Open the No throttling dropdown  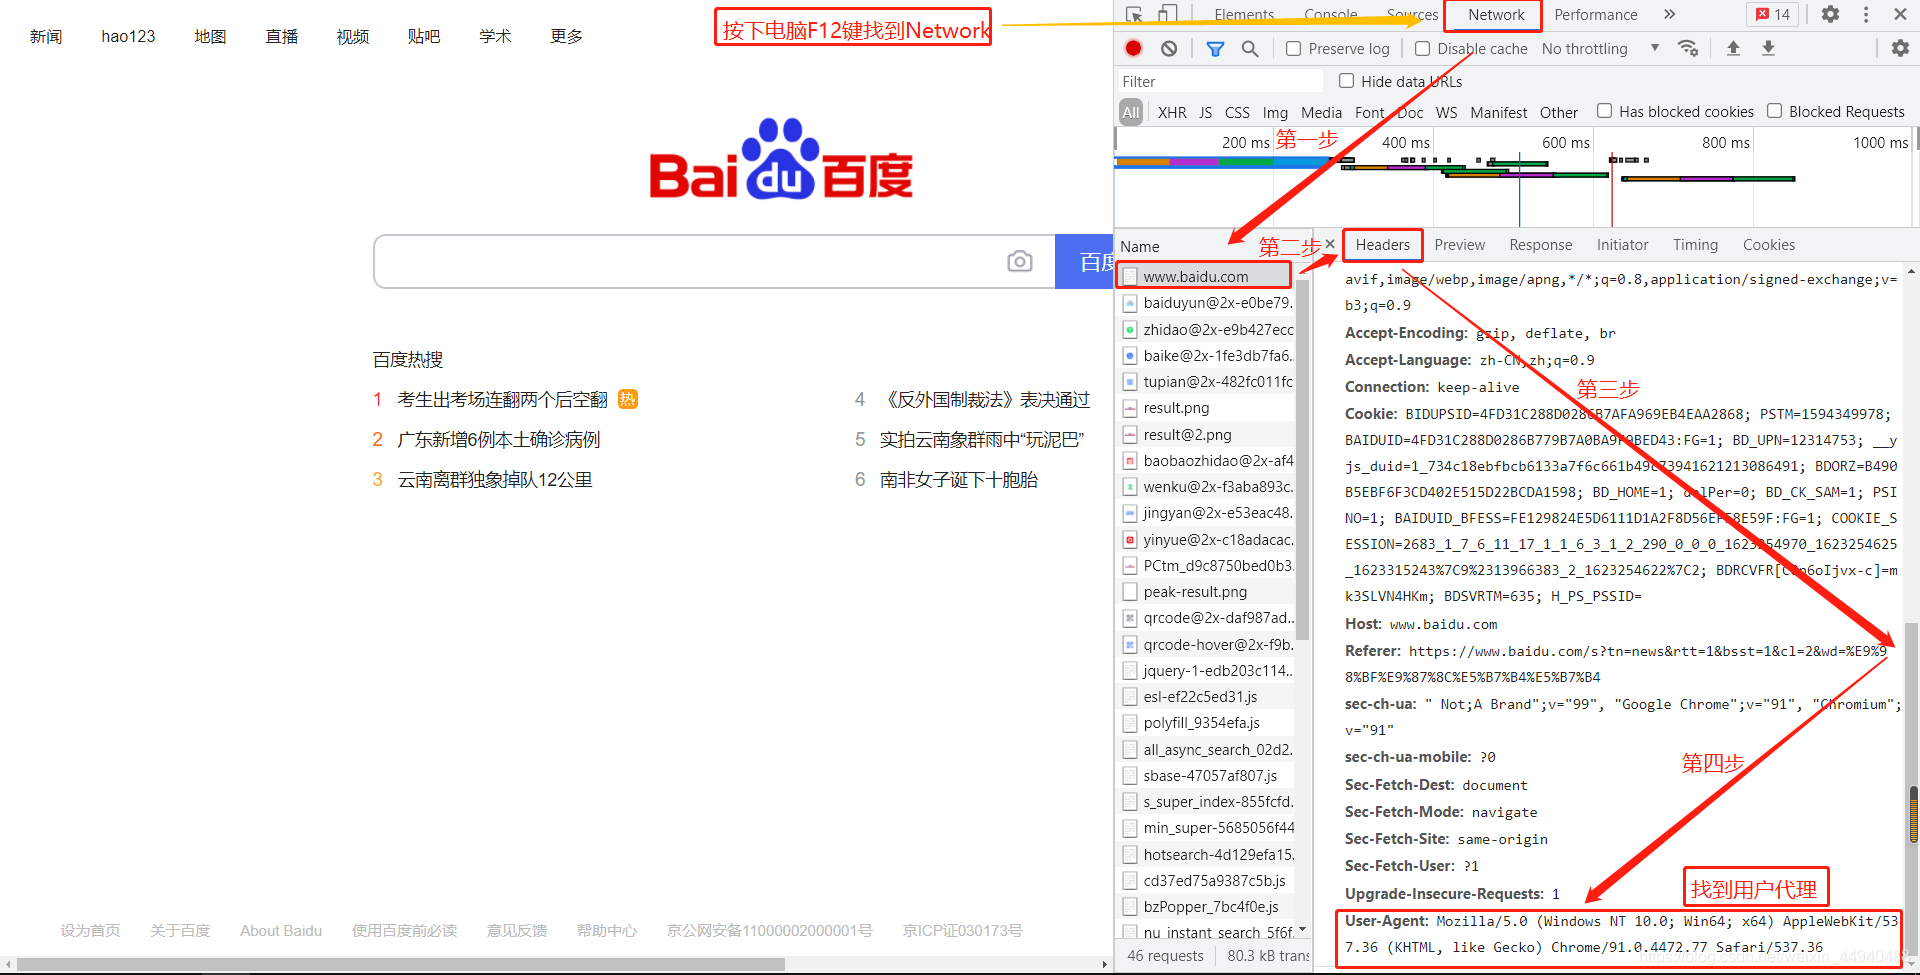coord(1600,48)
